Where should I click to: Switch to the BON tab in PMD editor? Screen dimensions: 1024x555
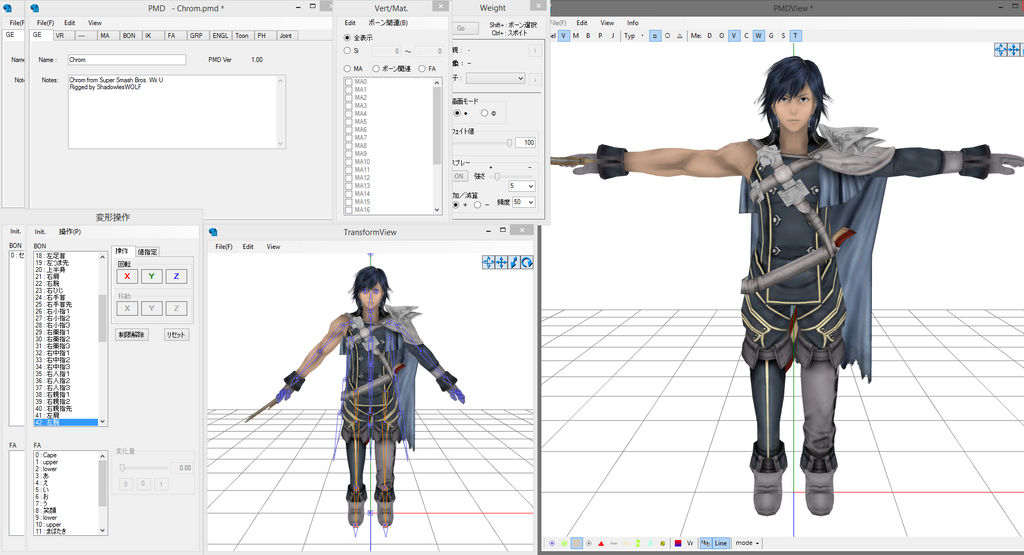click(x=129, y=36)
